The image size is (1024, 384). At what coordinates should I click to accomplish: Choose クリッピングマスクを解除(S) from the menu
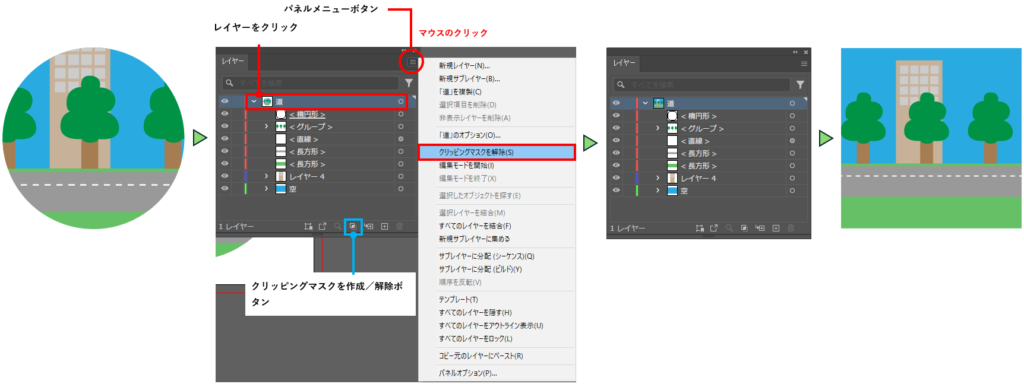[x=496, y=152]
